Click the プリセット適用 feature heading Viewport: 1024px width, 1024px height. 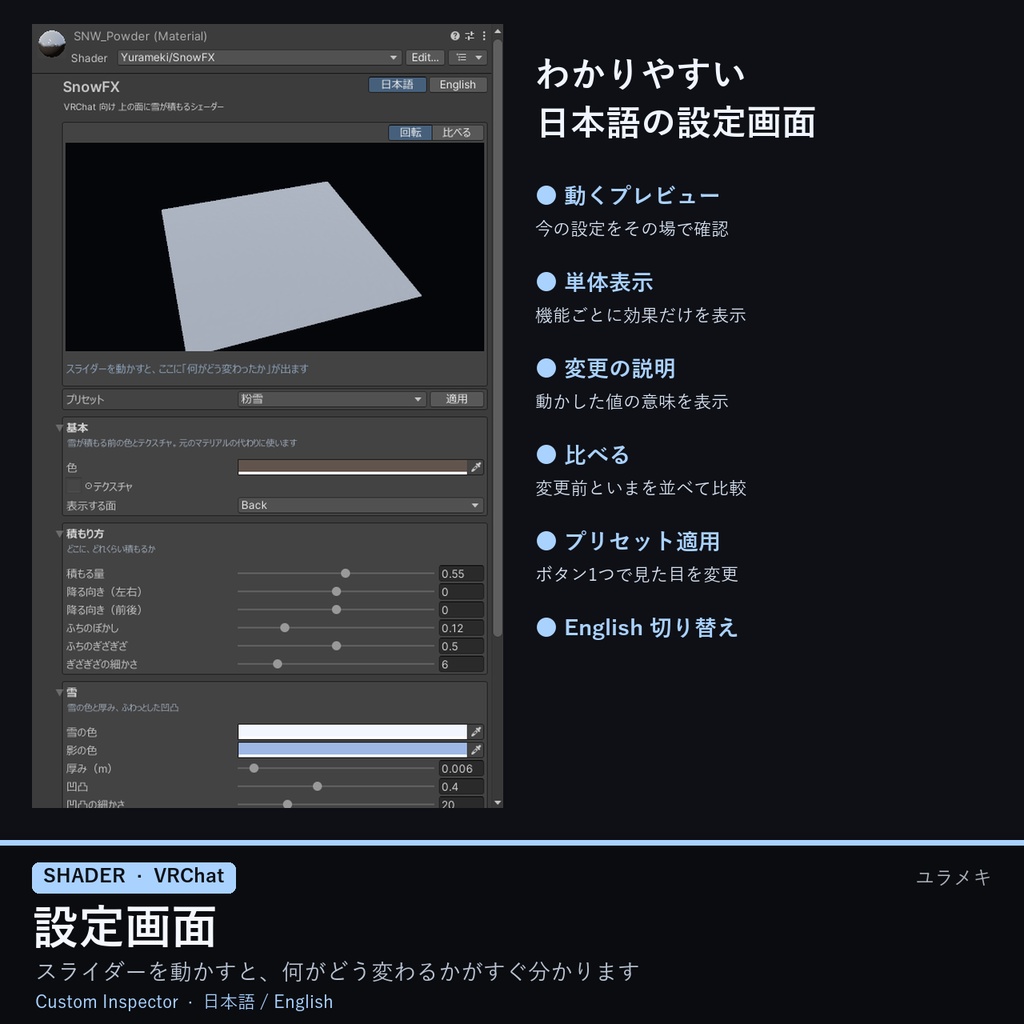coord(641,541)
